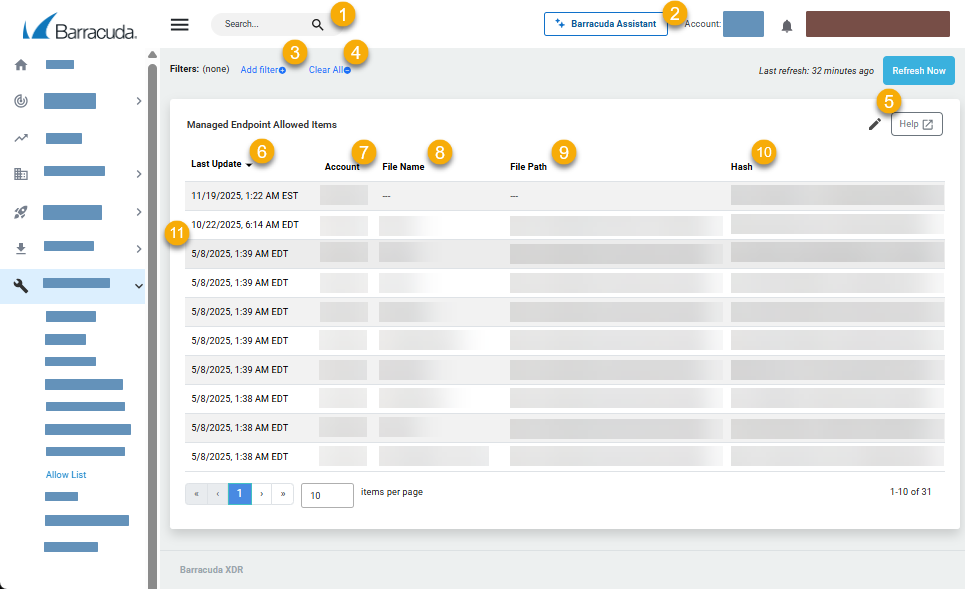Jump to the last page
This screenshot has width=965, height=589.
click(x=283, y=494)
